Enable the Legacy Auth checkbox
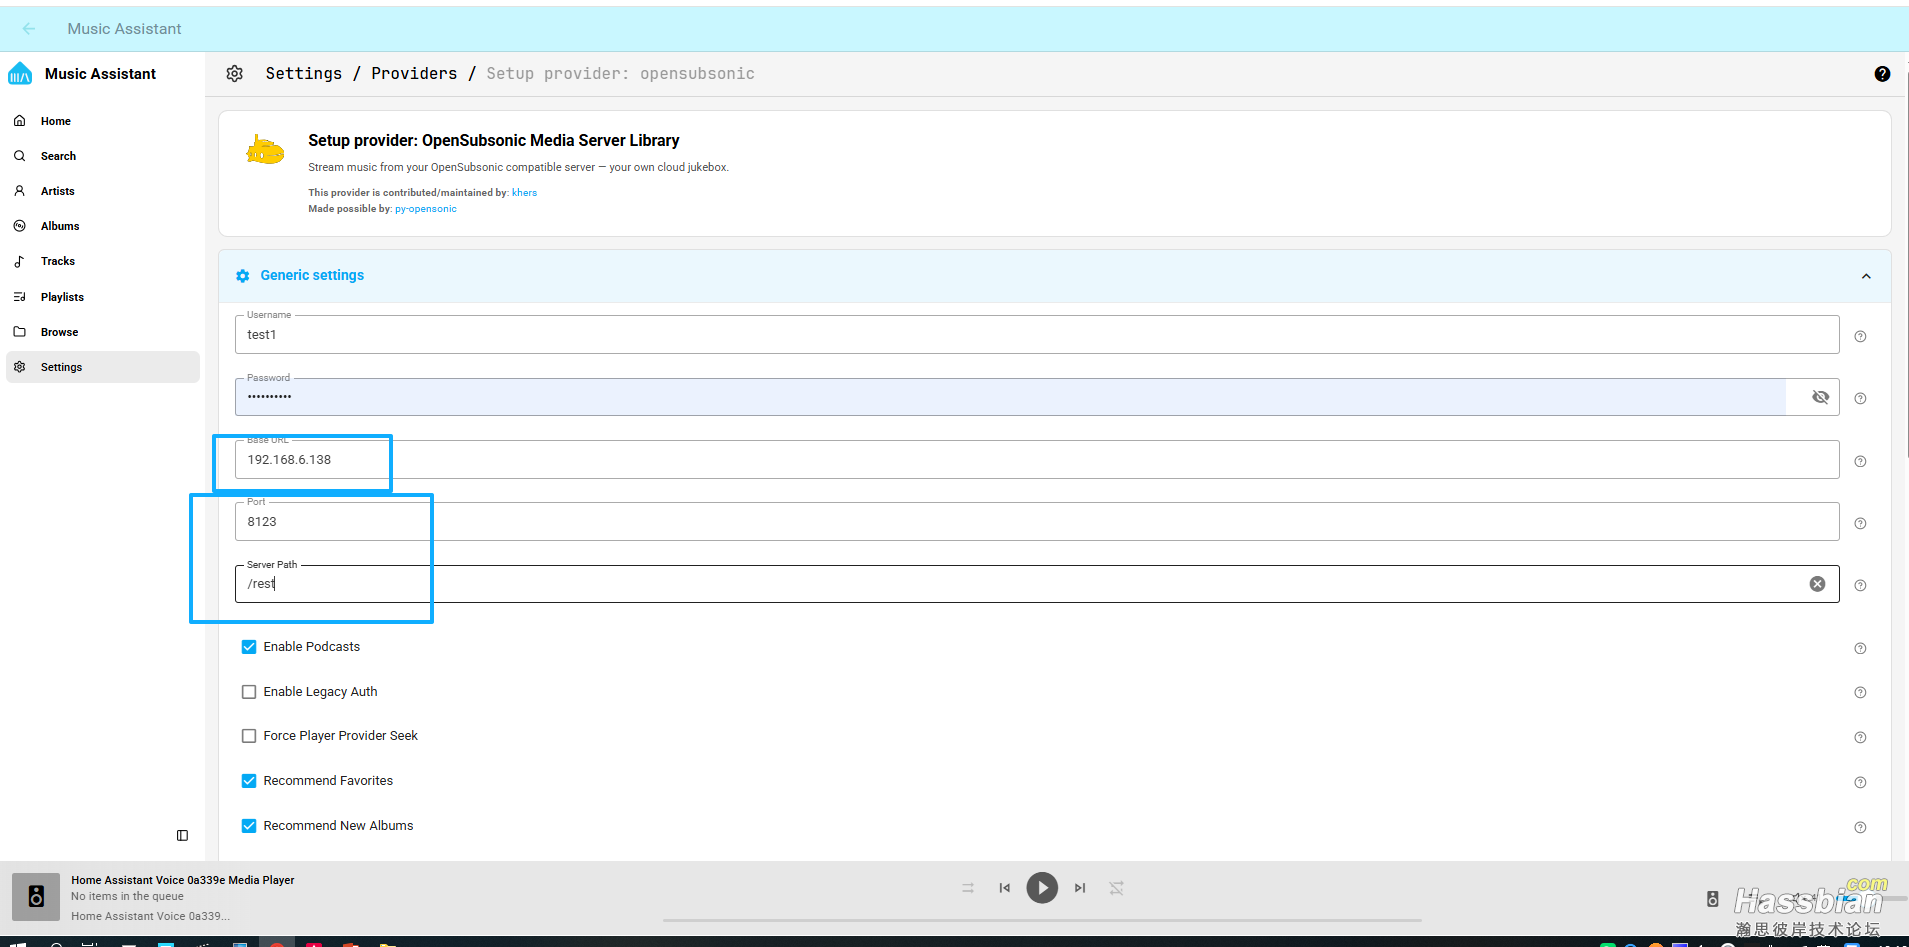The height and width of the screenshot is (947, 1909). coord(249,692)
